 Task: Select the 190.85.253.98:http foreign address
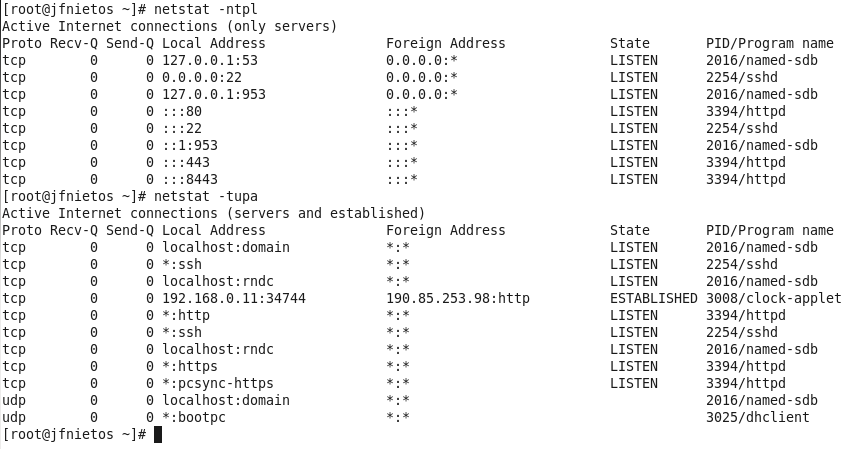(458, 298)
